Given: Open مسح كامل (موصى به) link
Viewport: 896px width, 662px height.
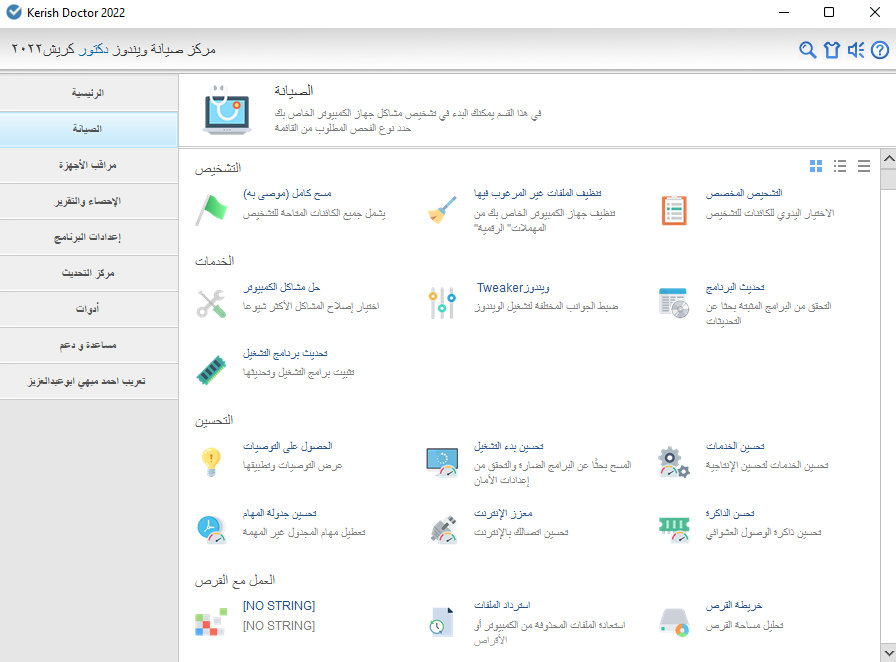Looking at the screenshot, I should pos(287,194).
